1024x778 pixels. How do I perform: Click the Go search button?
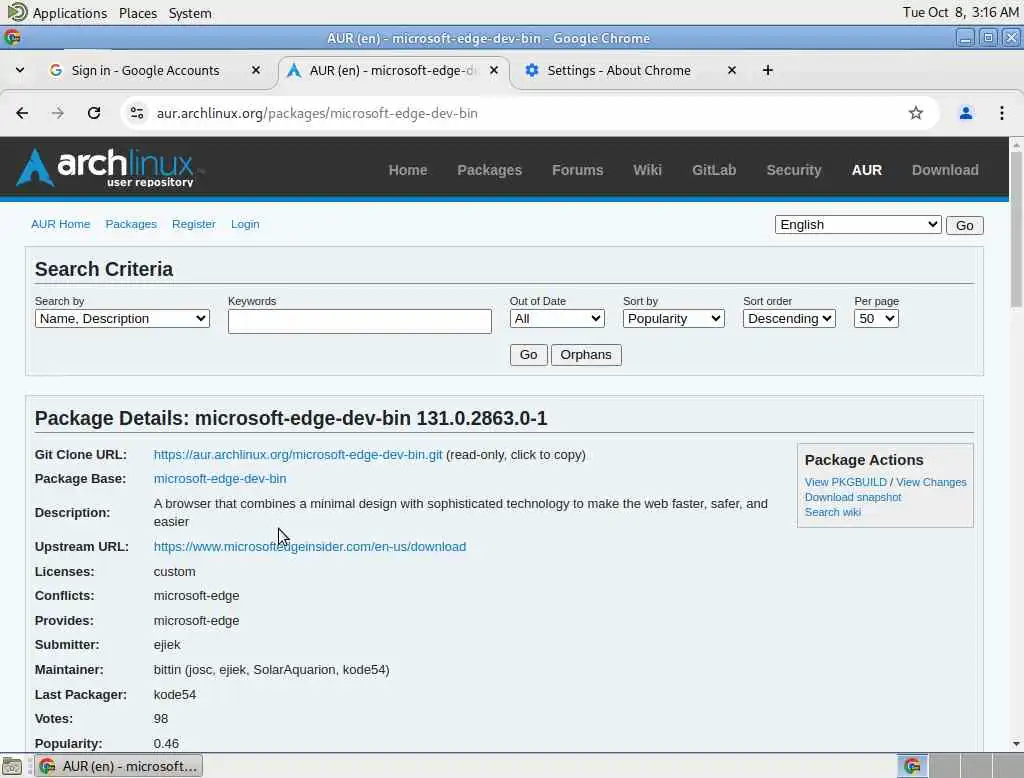click(528, 355)
